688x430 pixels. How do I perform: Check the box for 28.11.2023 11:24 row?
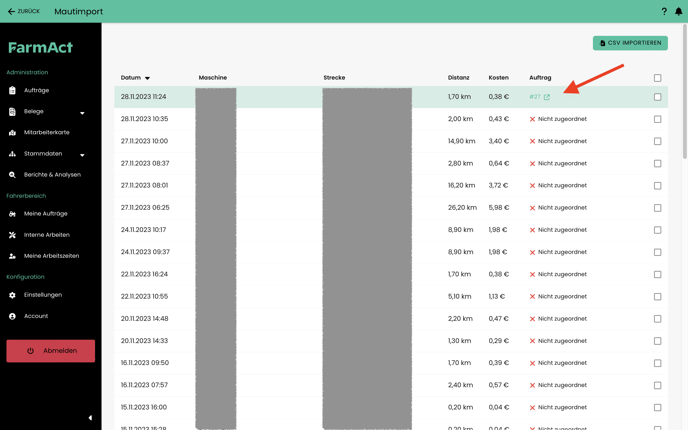click(657, 97)
